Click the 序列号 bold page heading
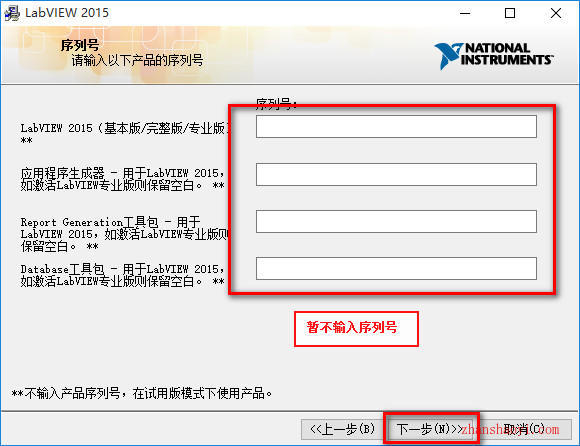The height and width of the screenshot is (446, 580). [x=80, y=45]
